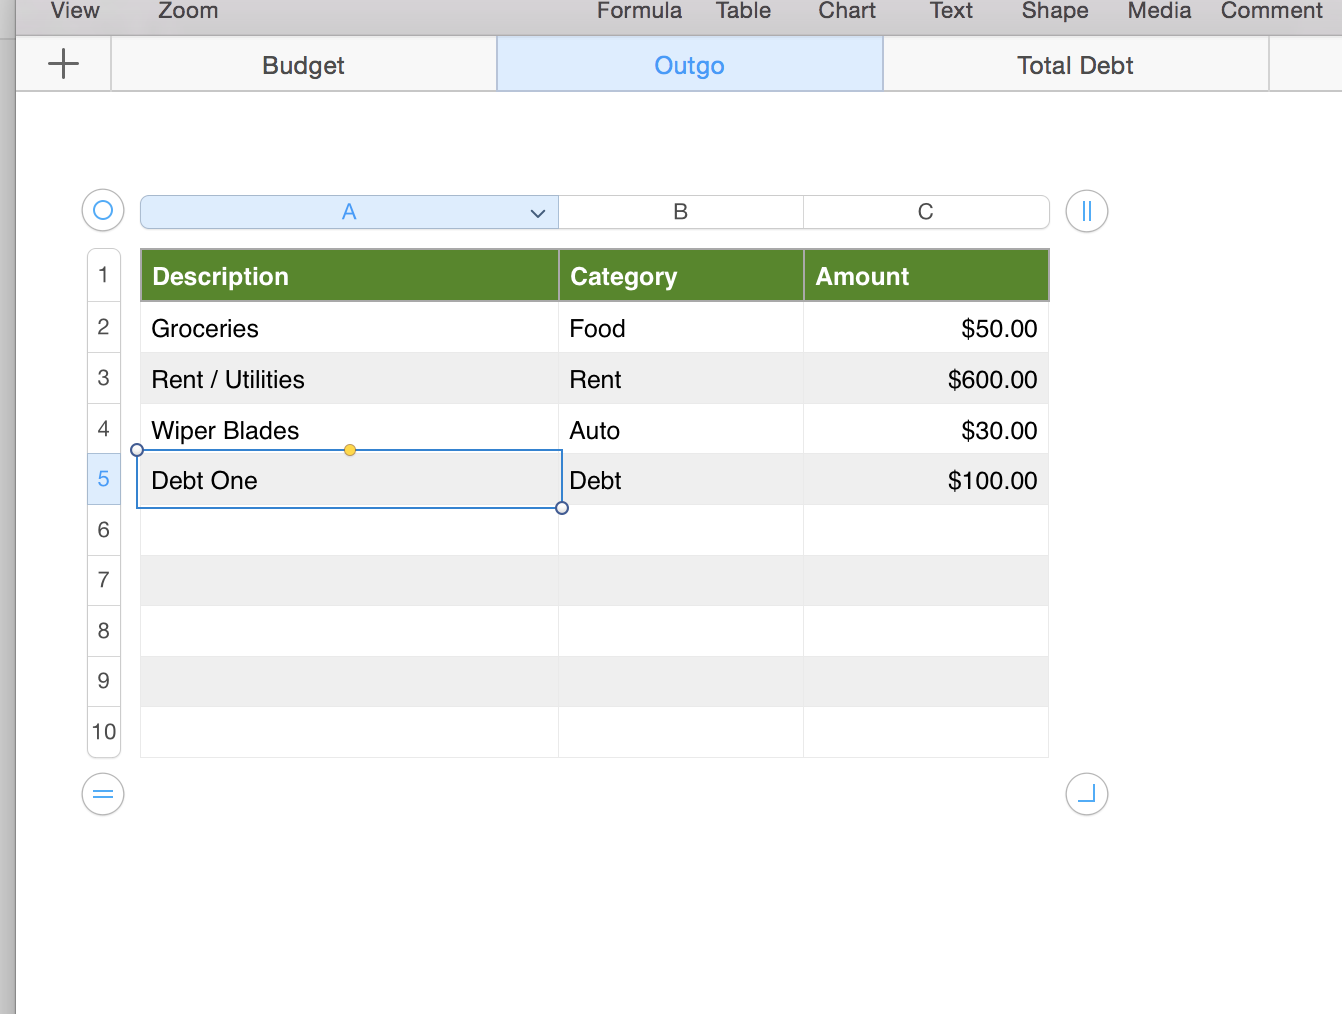The height and width of the screenshot is (1014, 1342).
Task: Select the Rent category cell
Action: pyautogui.click(x=681, y=378)
